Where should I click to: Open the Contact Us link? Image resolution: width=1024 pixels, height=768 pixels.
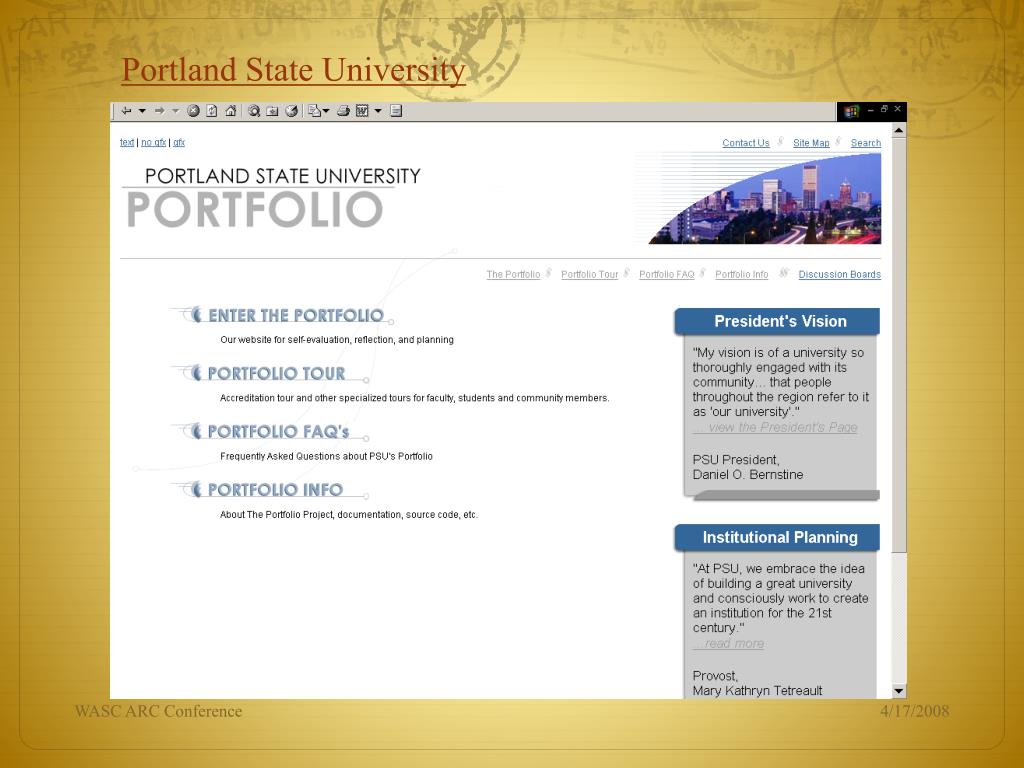[746, 143]
